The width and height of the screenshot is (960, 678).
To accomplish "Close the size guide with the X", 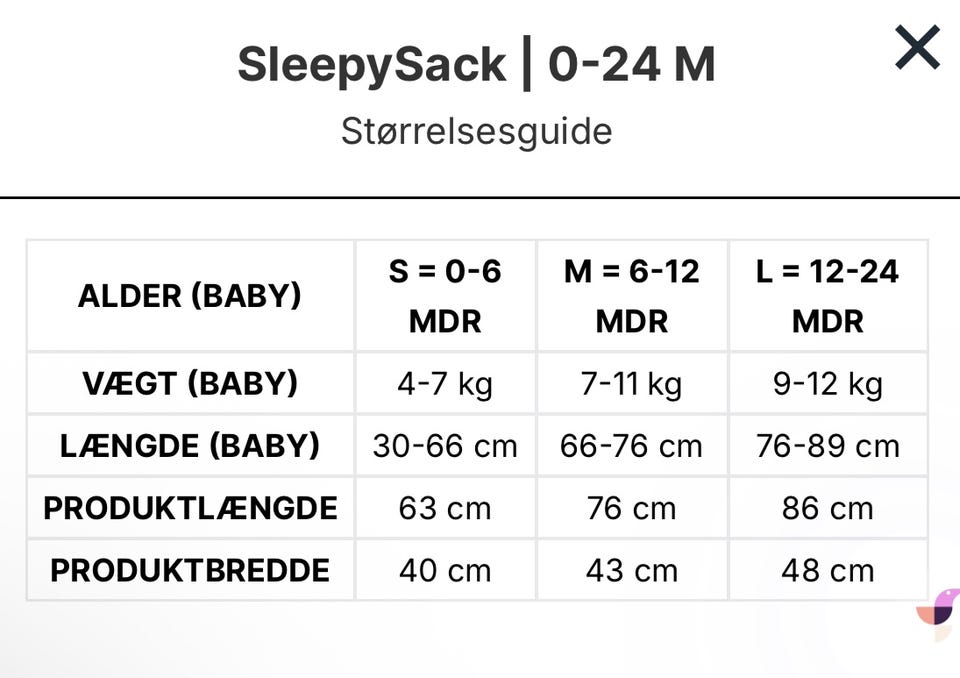I will click(x=917, y=48).
